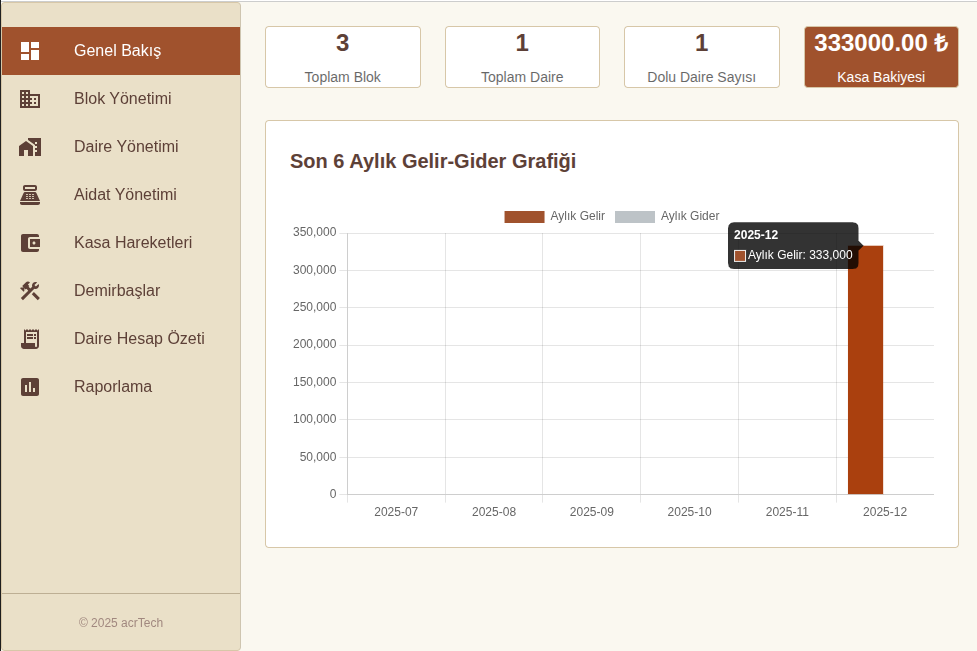Click the Demirbaşlar wrench icon

pos(30,290)
